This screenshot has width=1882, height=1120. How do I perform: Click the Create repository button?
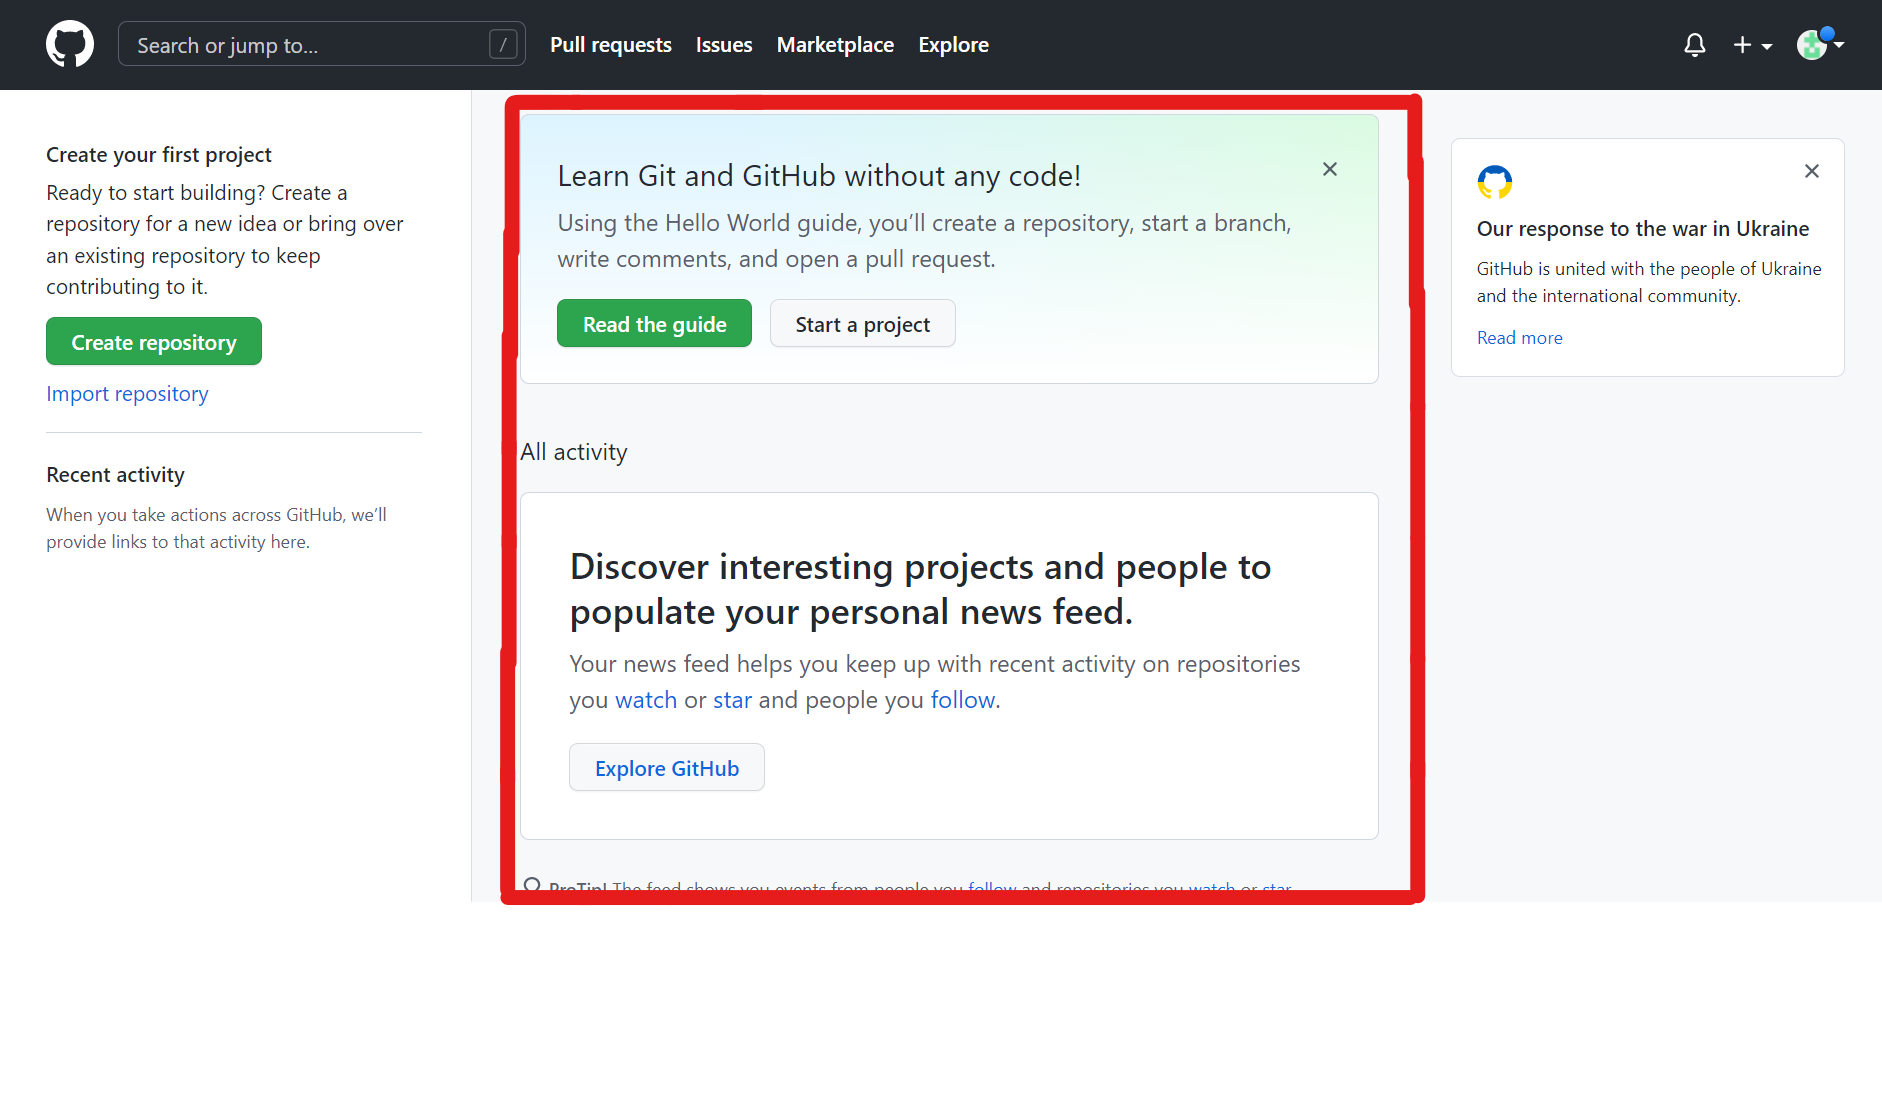(x=154, y=342)
